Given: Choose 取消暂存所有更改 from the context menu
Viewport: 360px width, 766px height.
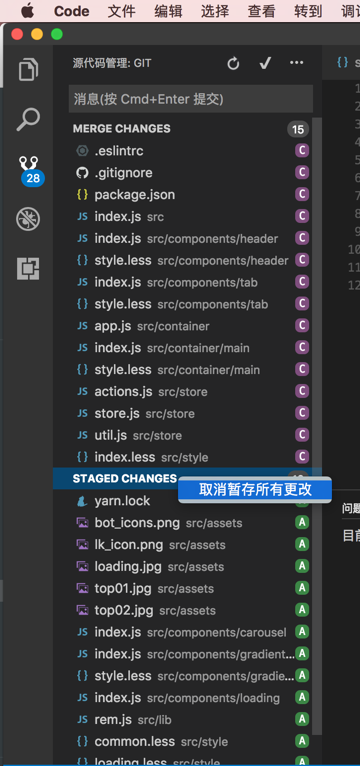Looking at the screenshot, I should (x=255, y=490).
